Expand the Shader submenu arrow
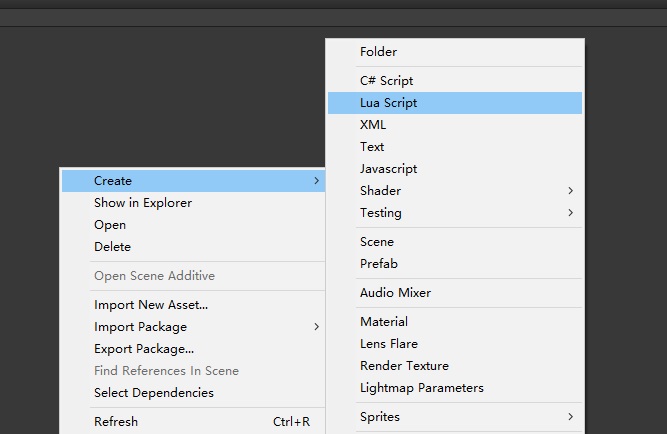This screenshot has height=434, width=667. click(570, 191)
